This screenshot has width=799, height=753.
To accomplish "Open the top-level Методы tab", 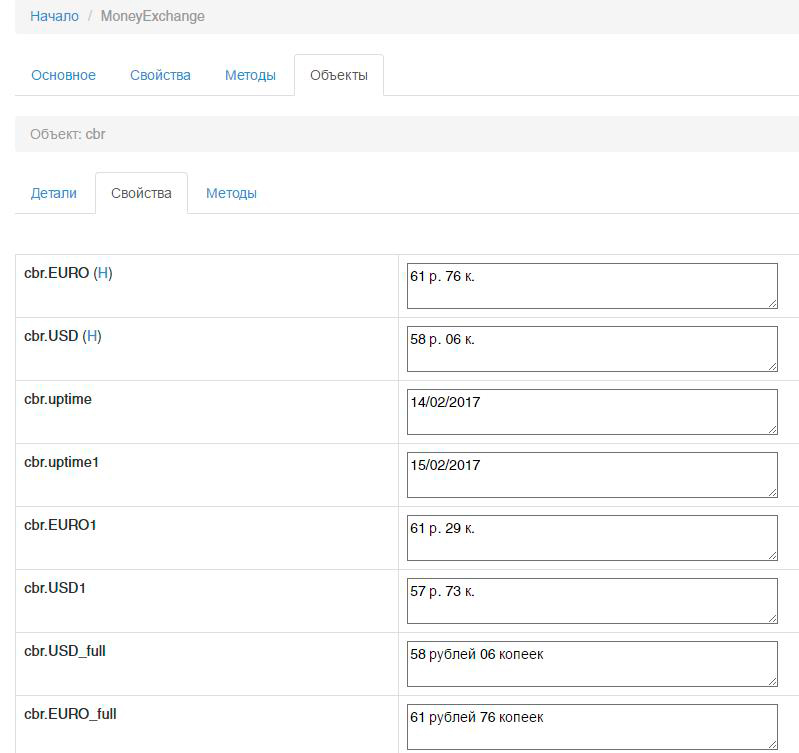I will (250, 75).
